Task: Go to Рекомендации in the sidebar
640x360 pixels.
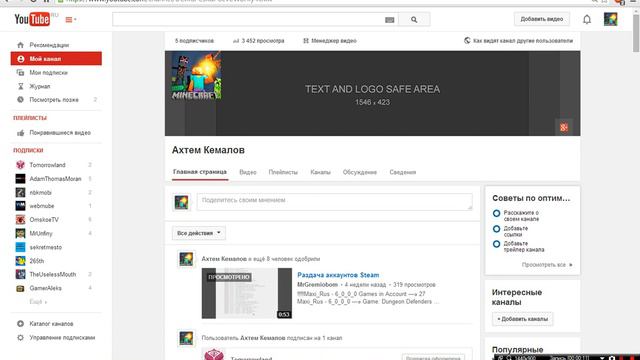Action: coord(49,45)
